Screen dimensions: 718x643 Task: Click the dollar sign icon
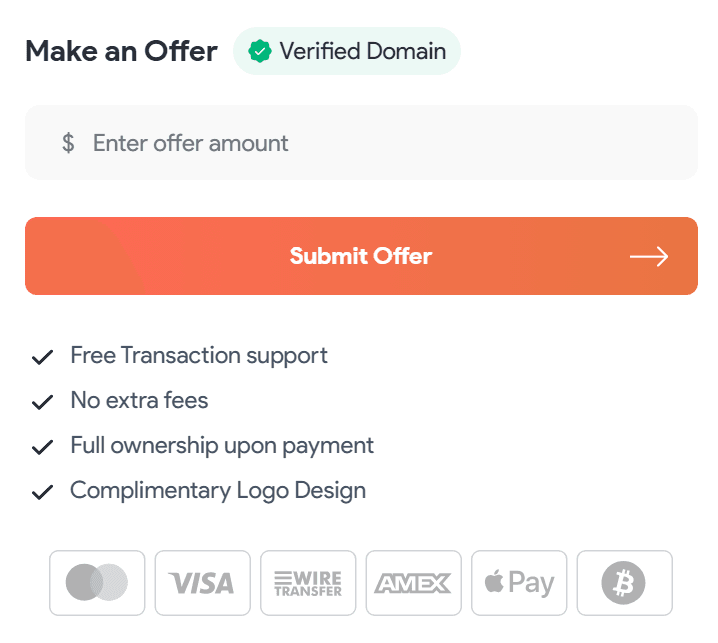[68, 143]
